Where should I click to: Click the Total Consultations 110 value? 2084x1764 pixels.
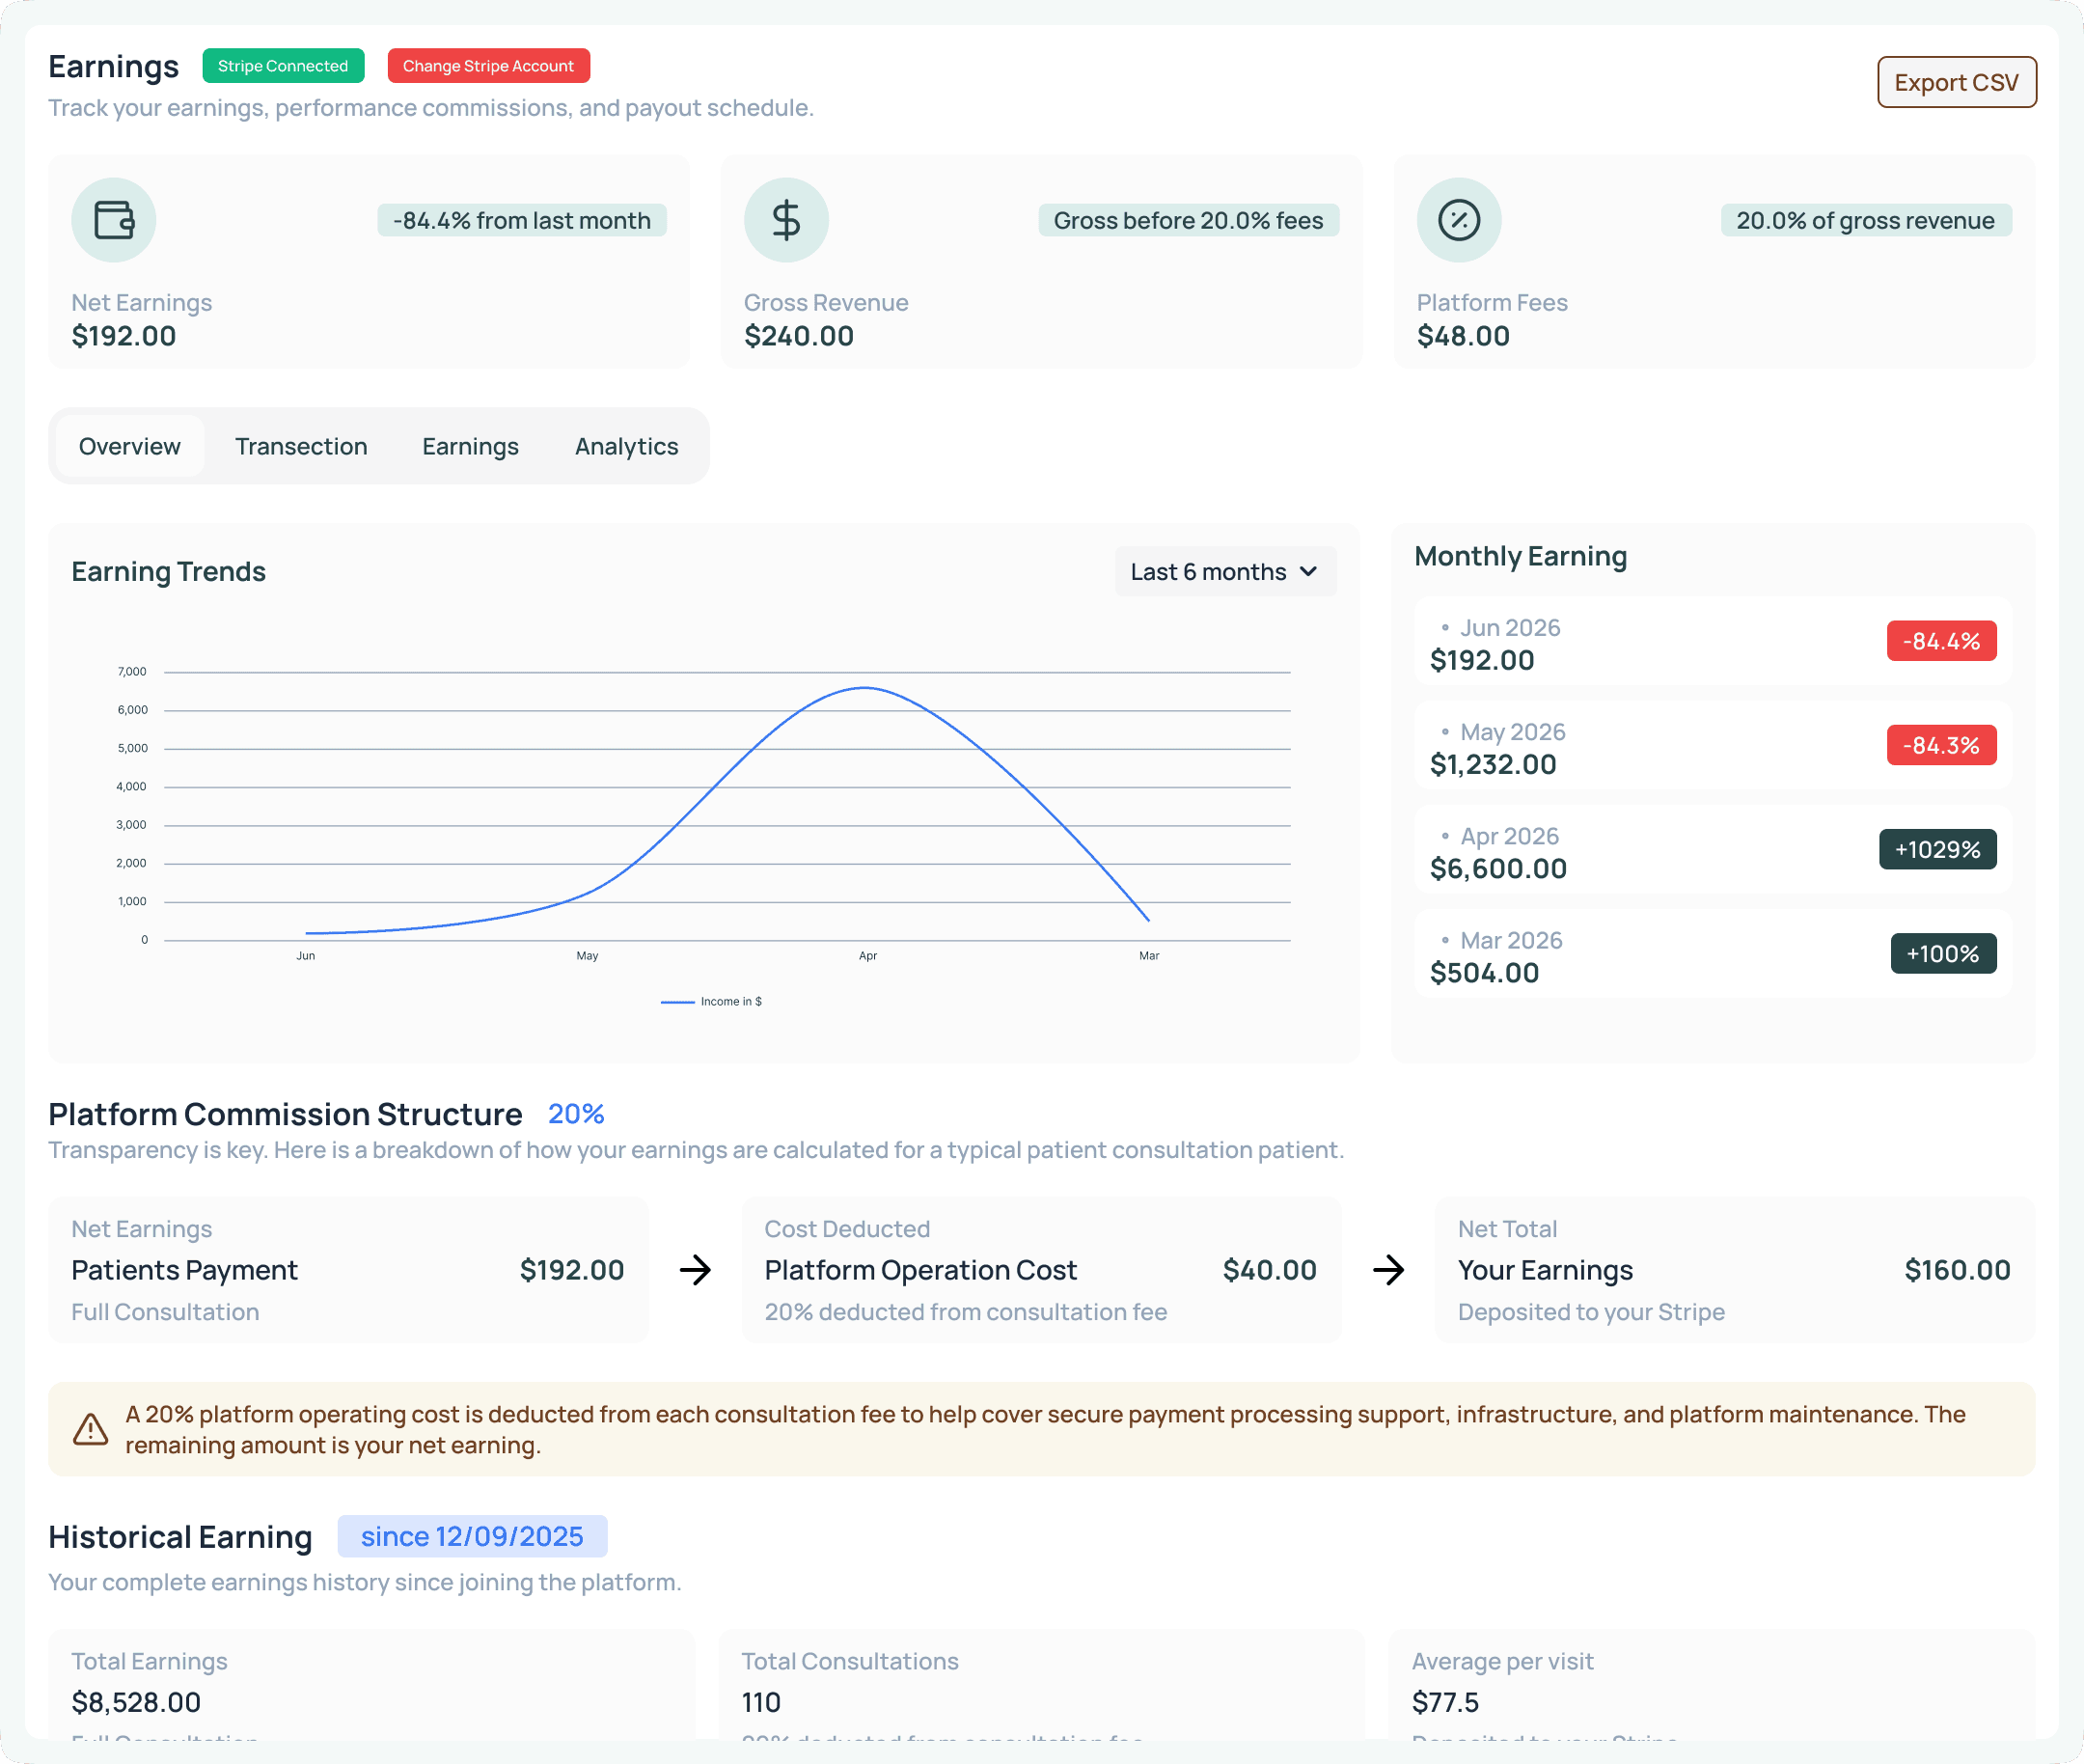click(x=761, y=1702)
